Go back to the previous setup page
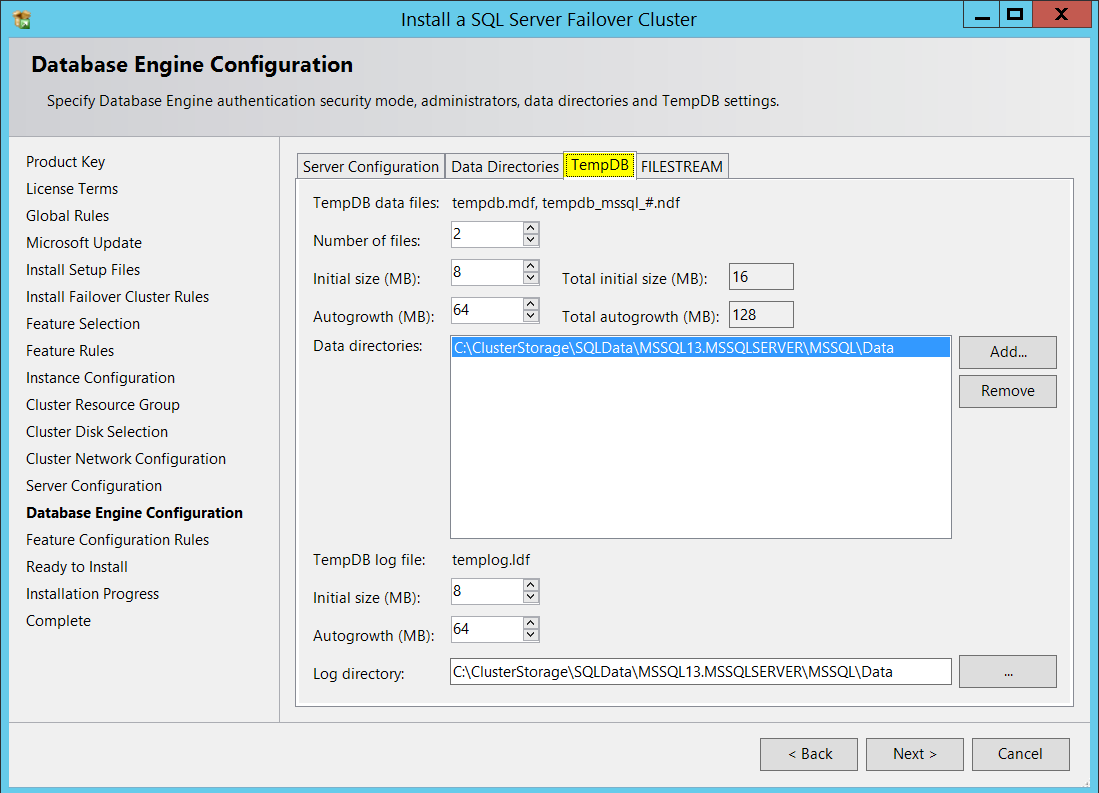 (x=809, y=754)
